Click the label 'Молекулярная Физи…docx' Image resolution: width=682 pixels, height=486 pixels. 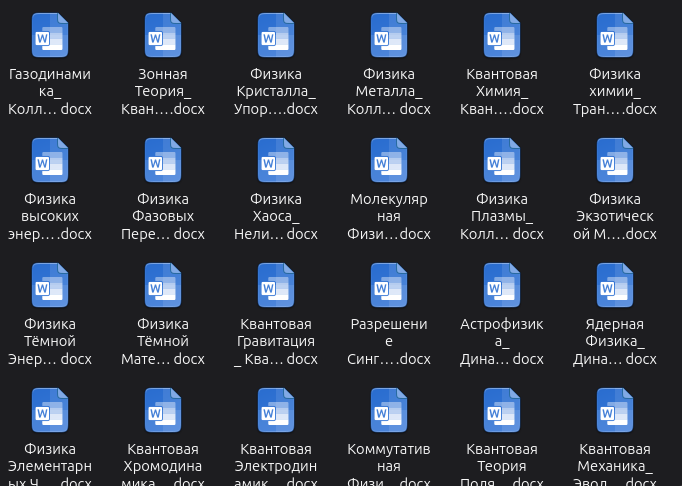coord(389,216)
